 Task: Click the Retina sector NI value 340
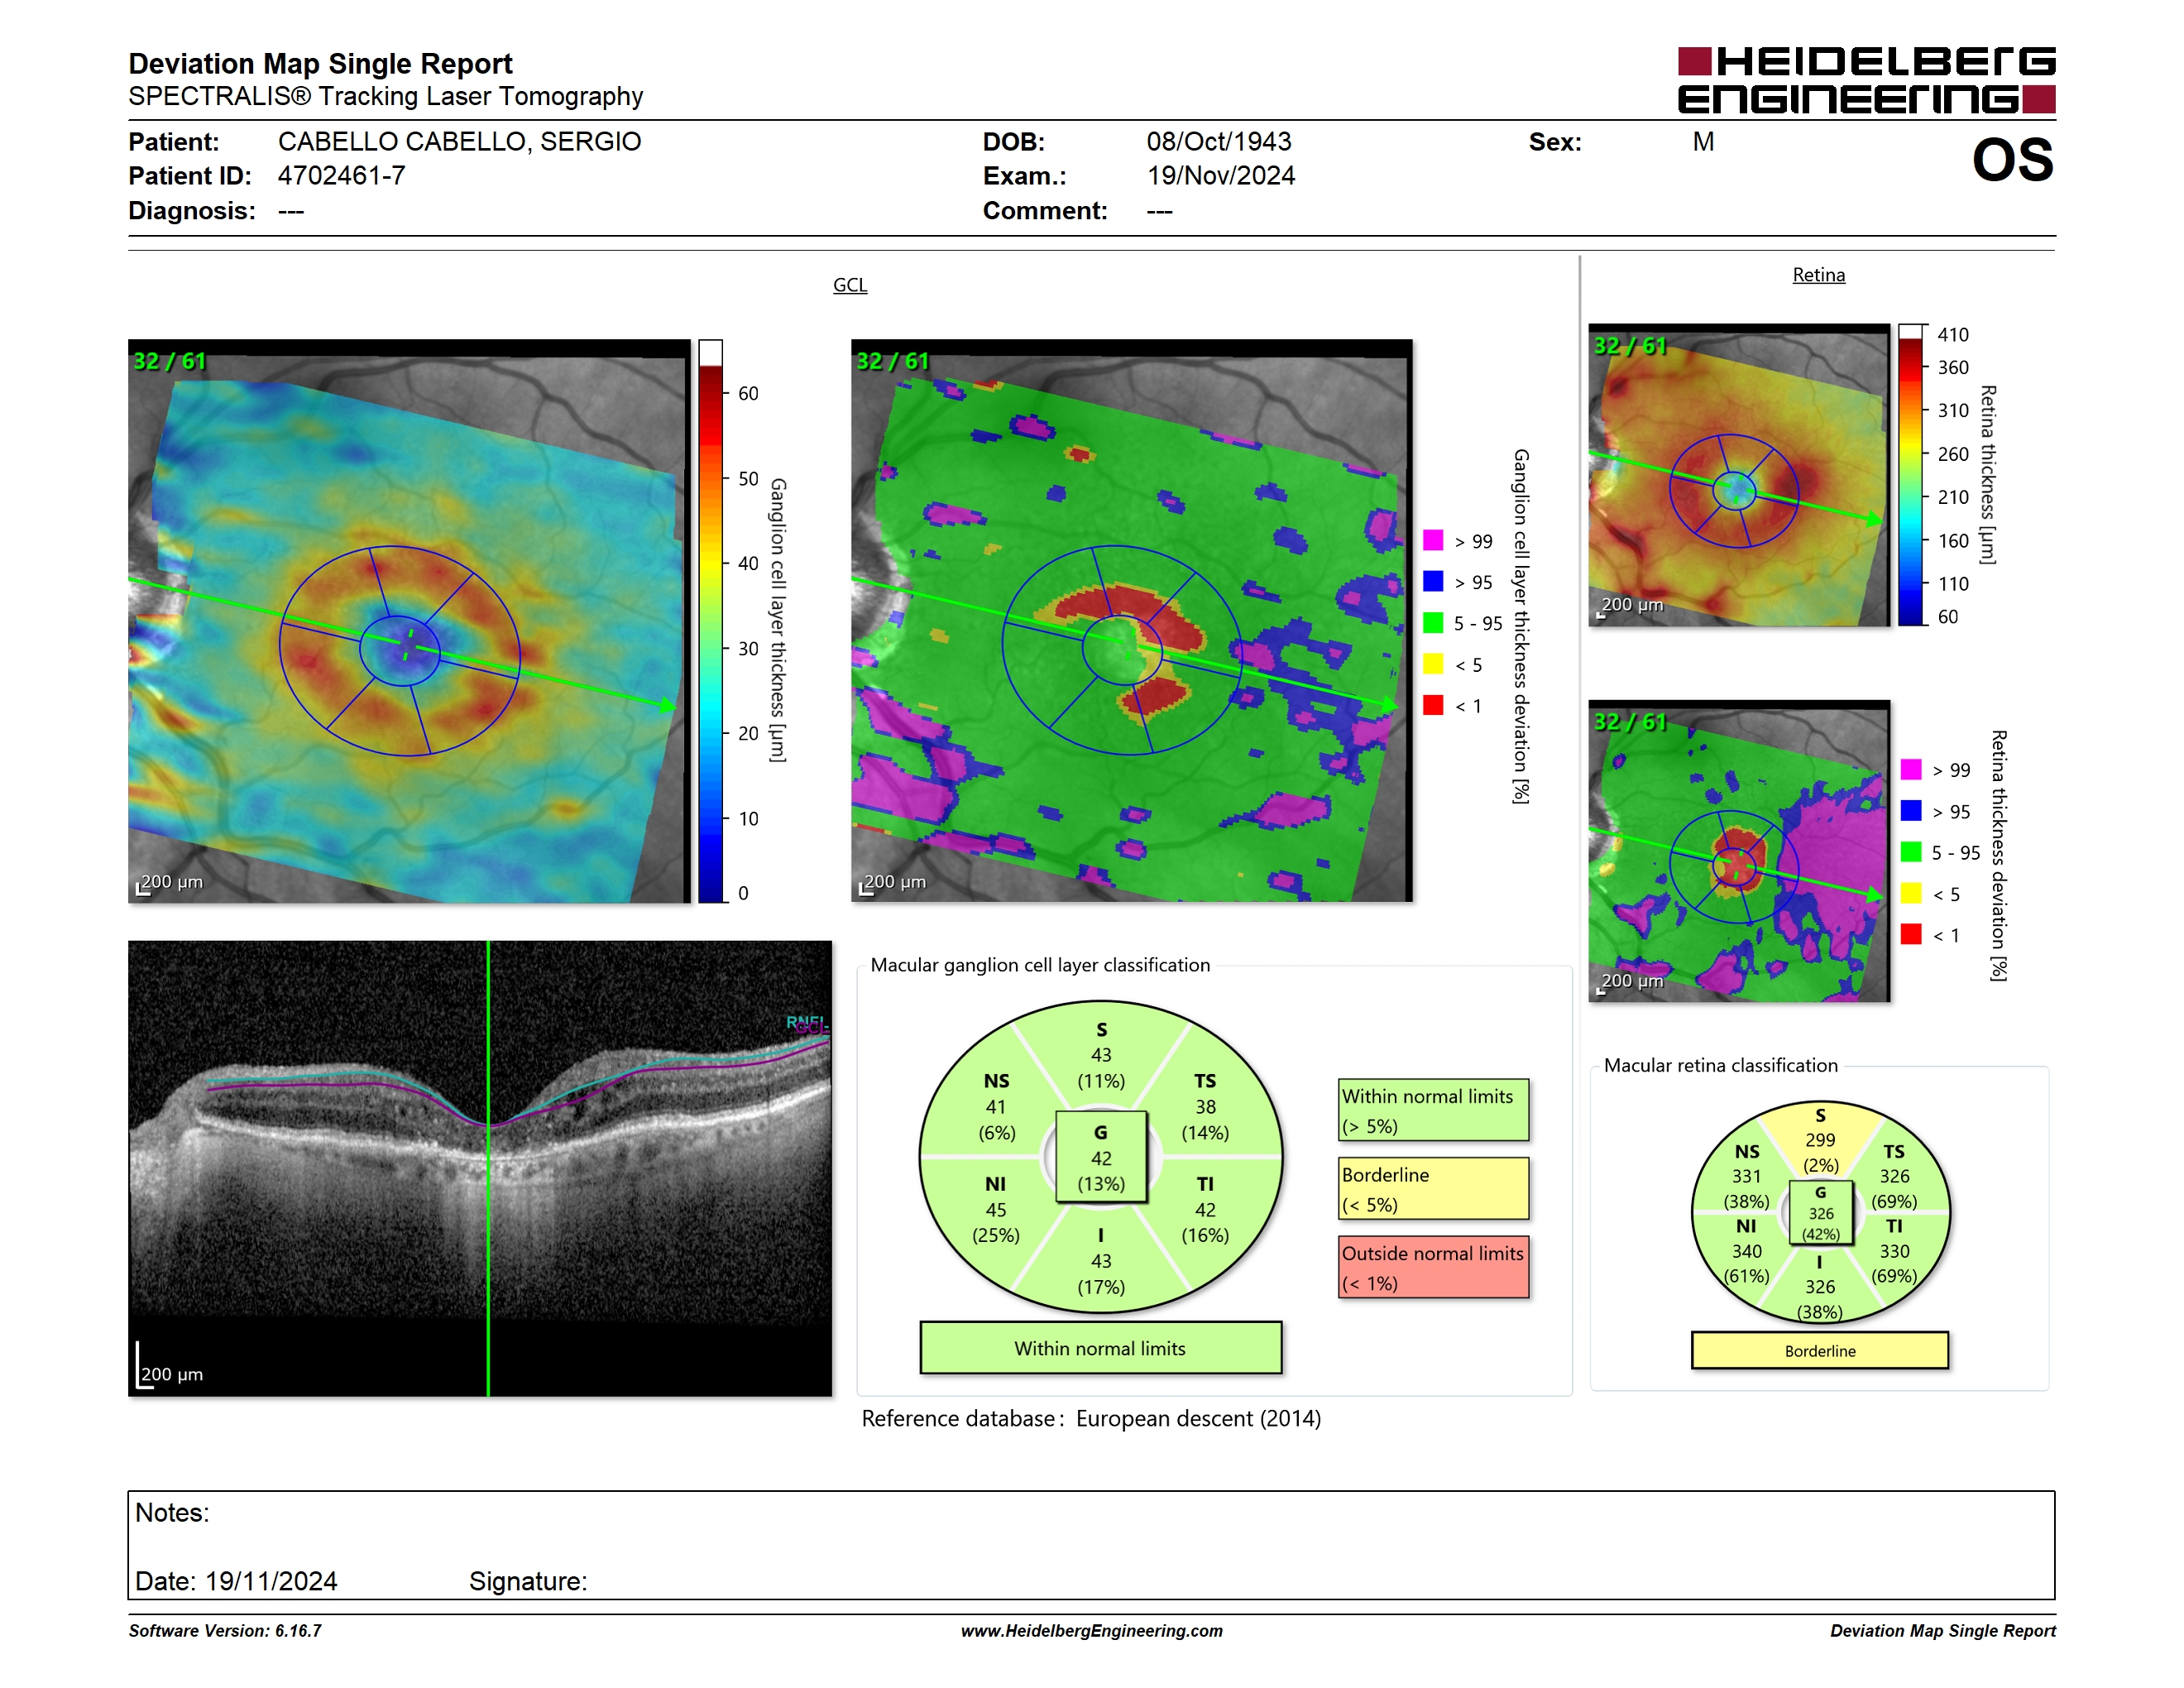[1747, 1252]
